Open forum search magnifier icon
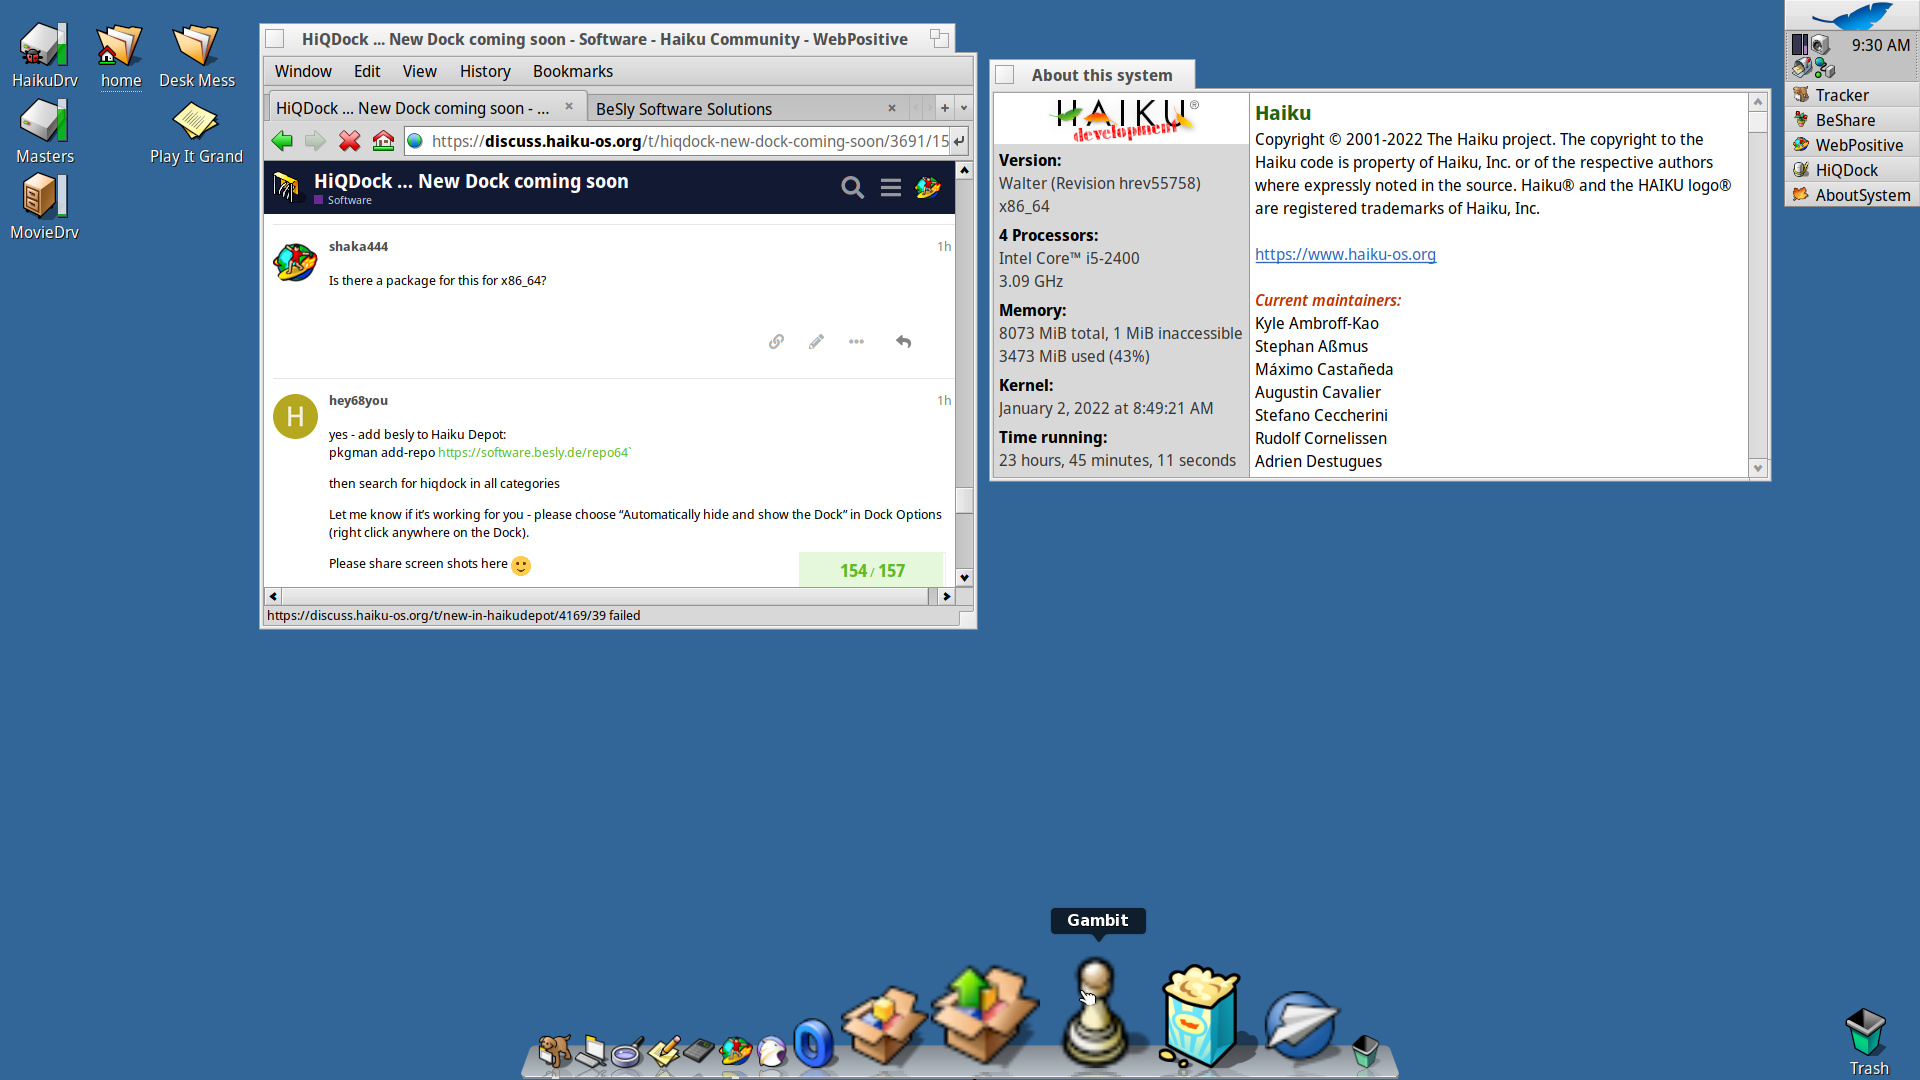The height and width of the screenshot is (1080, 1920). tap(852, 187)
